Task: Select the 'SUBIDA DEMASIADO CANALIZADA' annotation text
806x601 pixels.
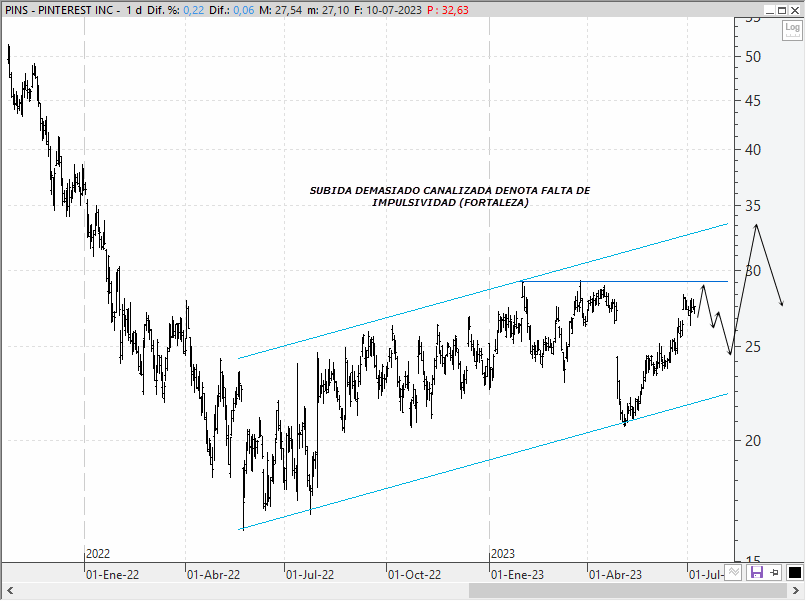Action: (450, 196)
